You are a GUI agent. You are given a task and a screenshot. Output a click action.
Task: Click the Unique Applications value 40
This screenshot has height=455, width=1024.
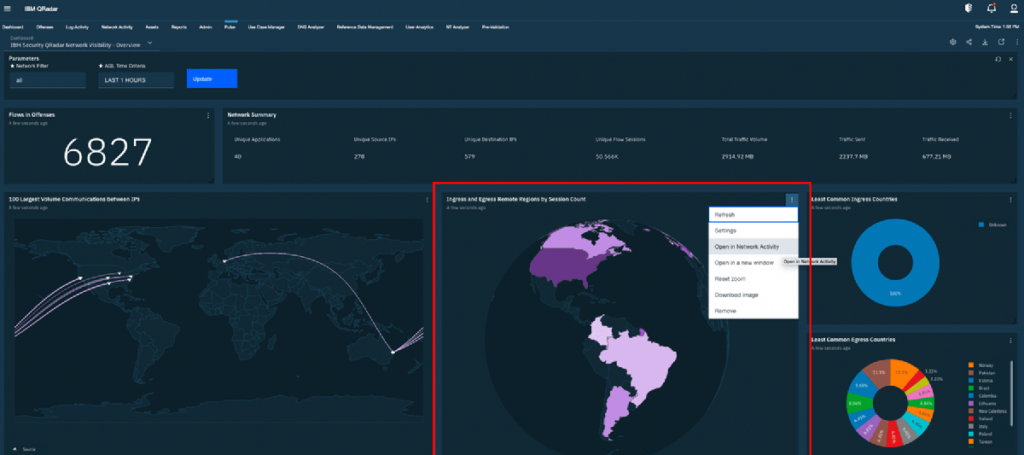[x=237, y=157]
